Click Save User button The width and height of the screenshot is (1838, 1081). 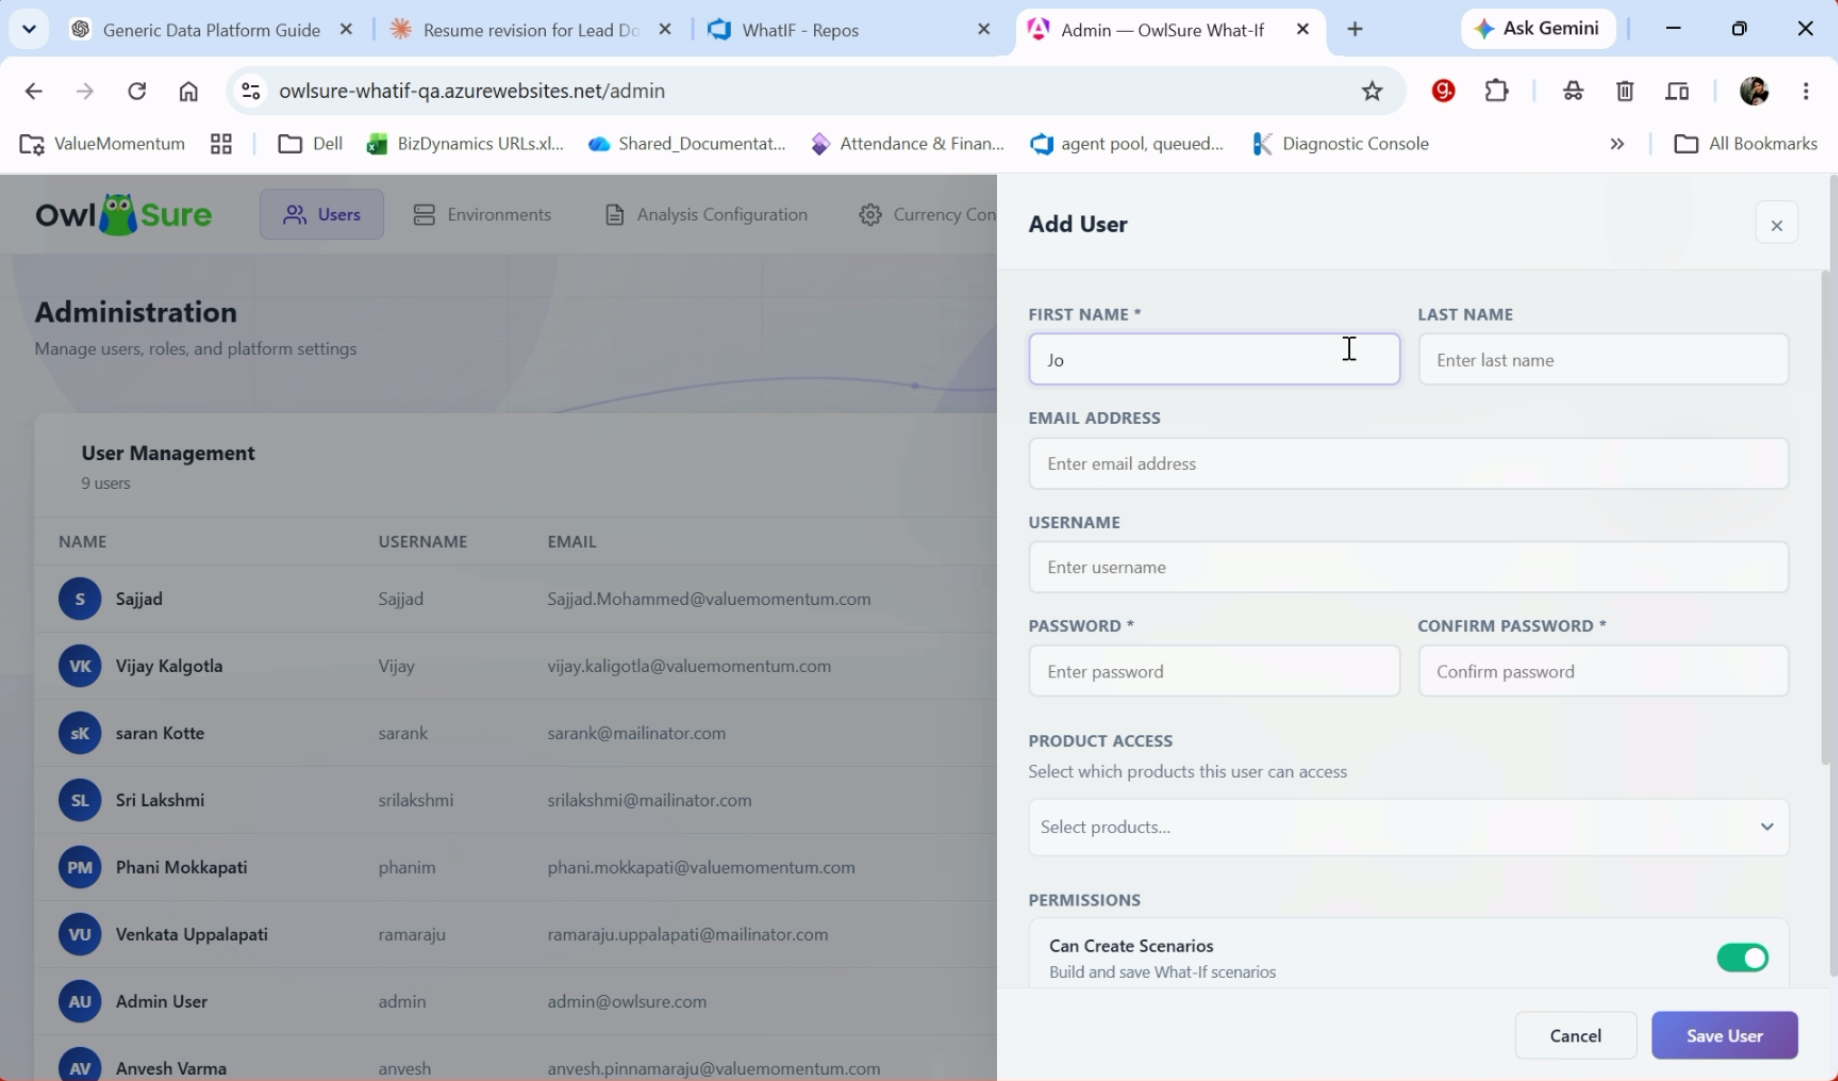[1724, 1035]
